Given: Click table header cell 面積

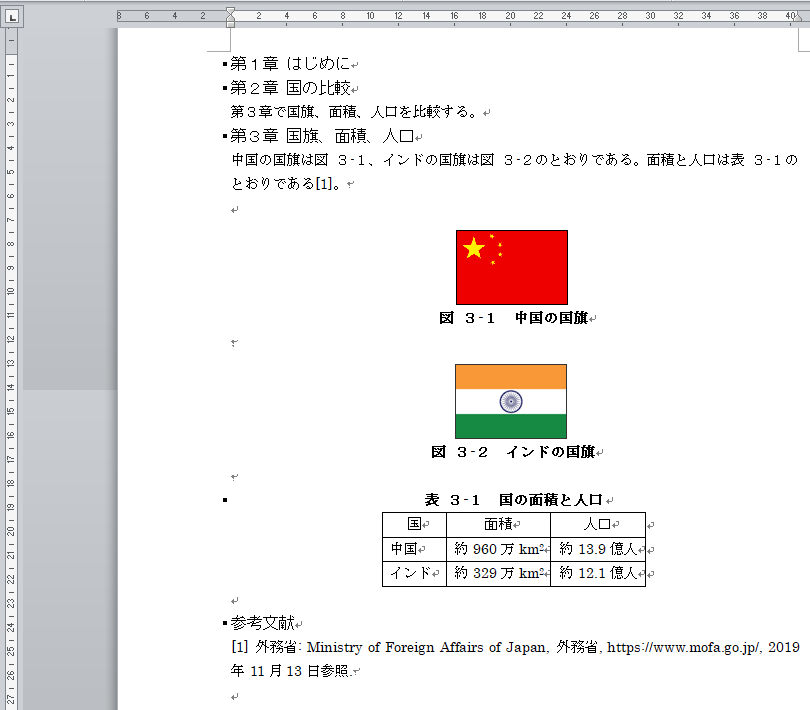Looking at the screenshot, I should pos(499,524).
